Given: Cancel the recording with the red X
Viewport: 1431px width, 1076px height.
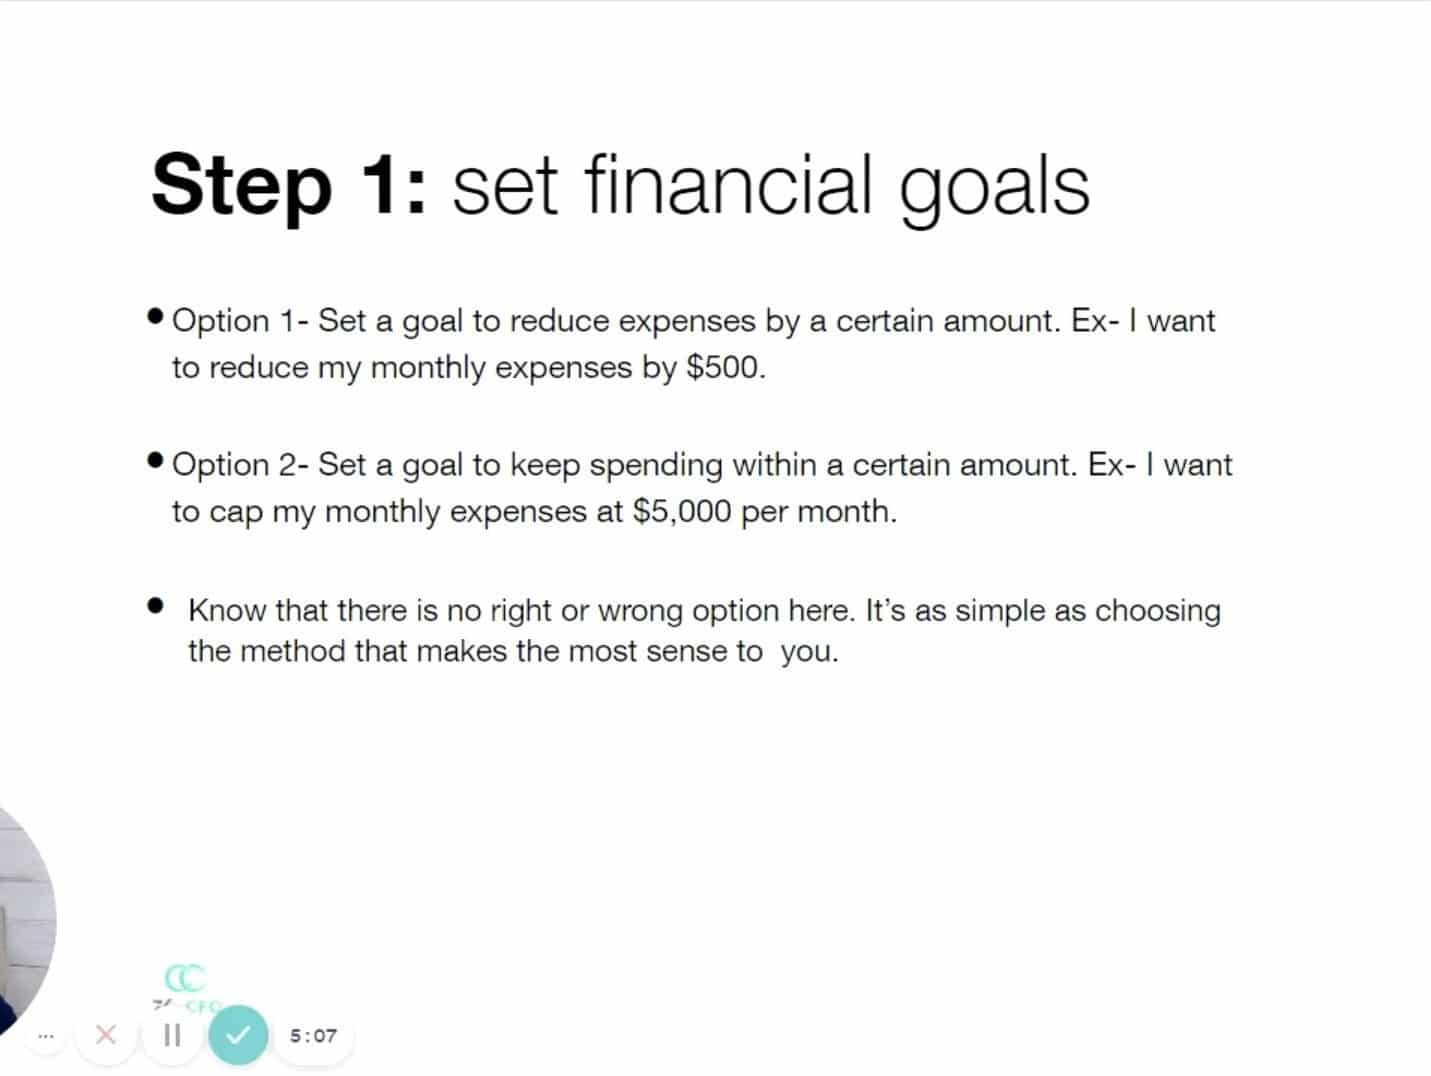Looking at the screenshot, I should pos(105,1035).
